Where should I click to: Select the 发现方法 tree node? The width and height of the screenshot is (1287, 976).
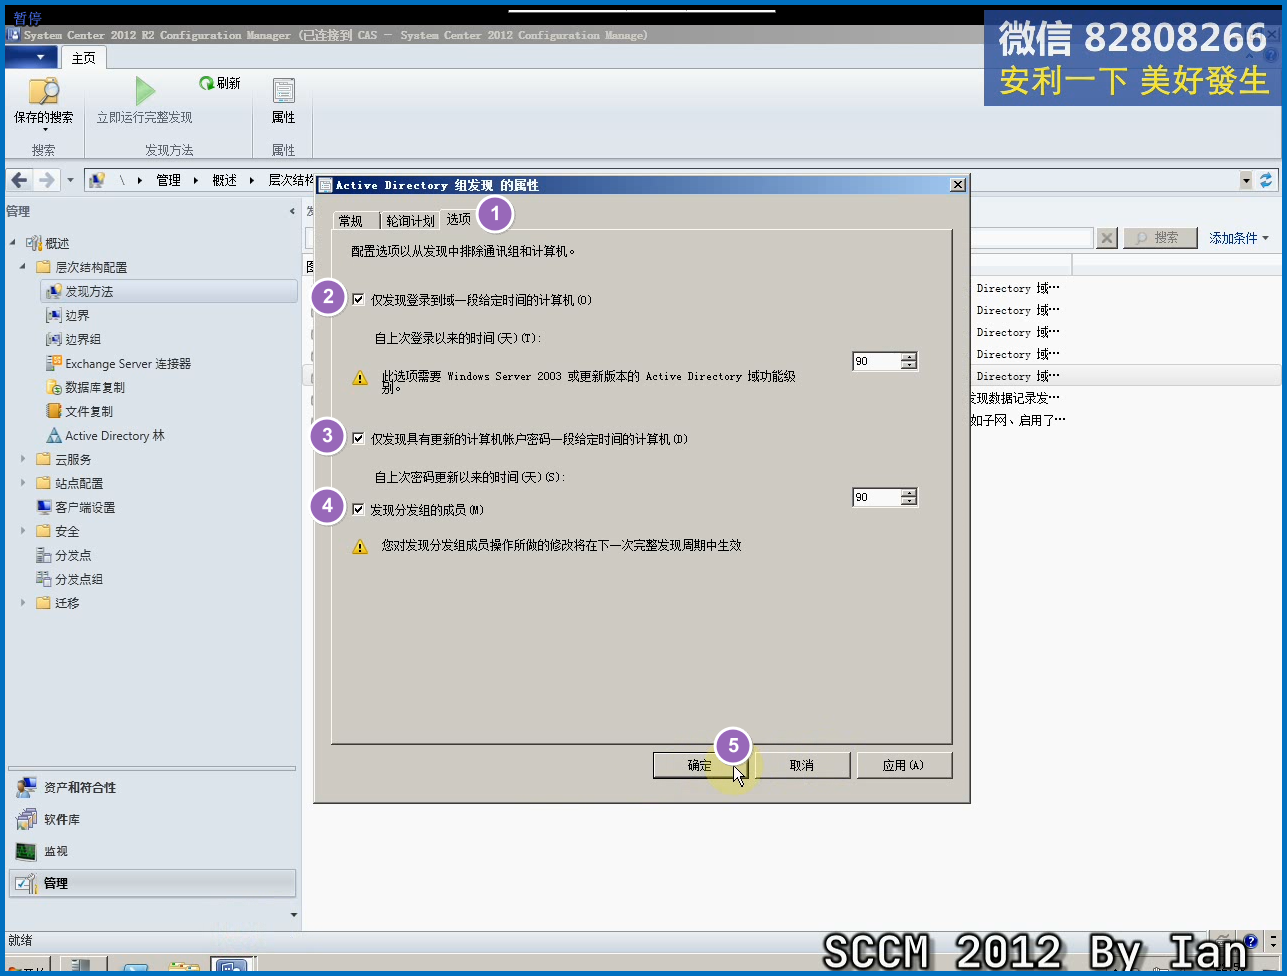pos(168,291)
